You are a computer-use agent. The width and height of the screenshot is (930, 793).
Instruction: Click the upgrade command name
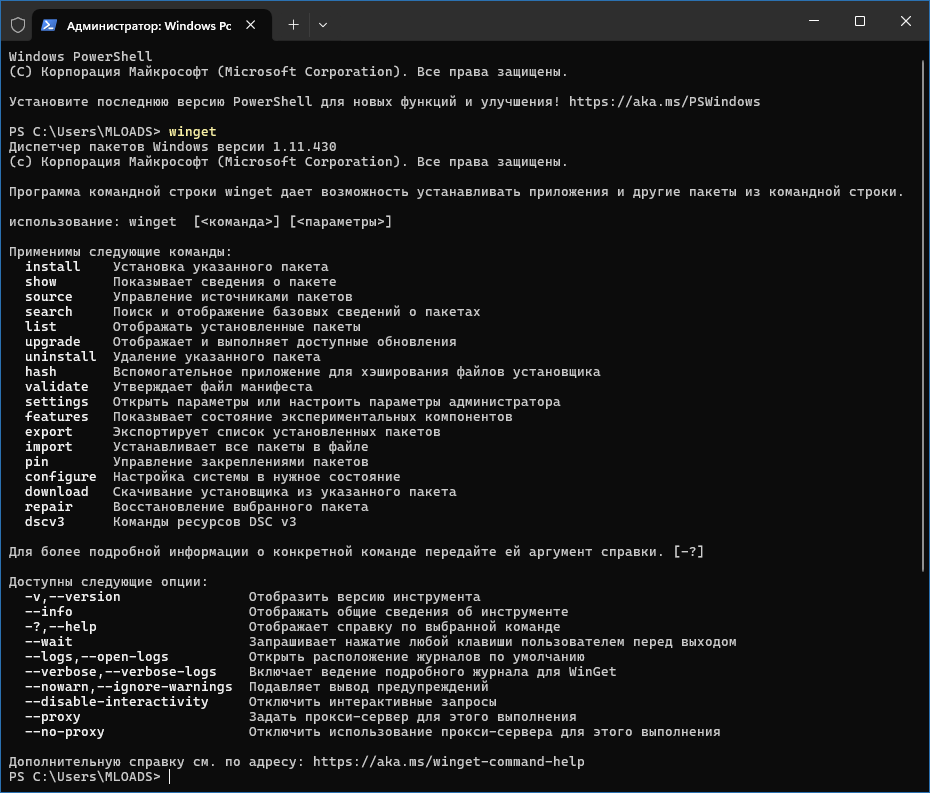pyautogui.click(x=52, y=341)
